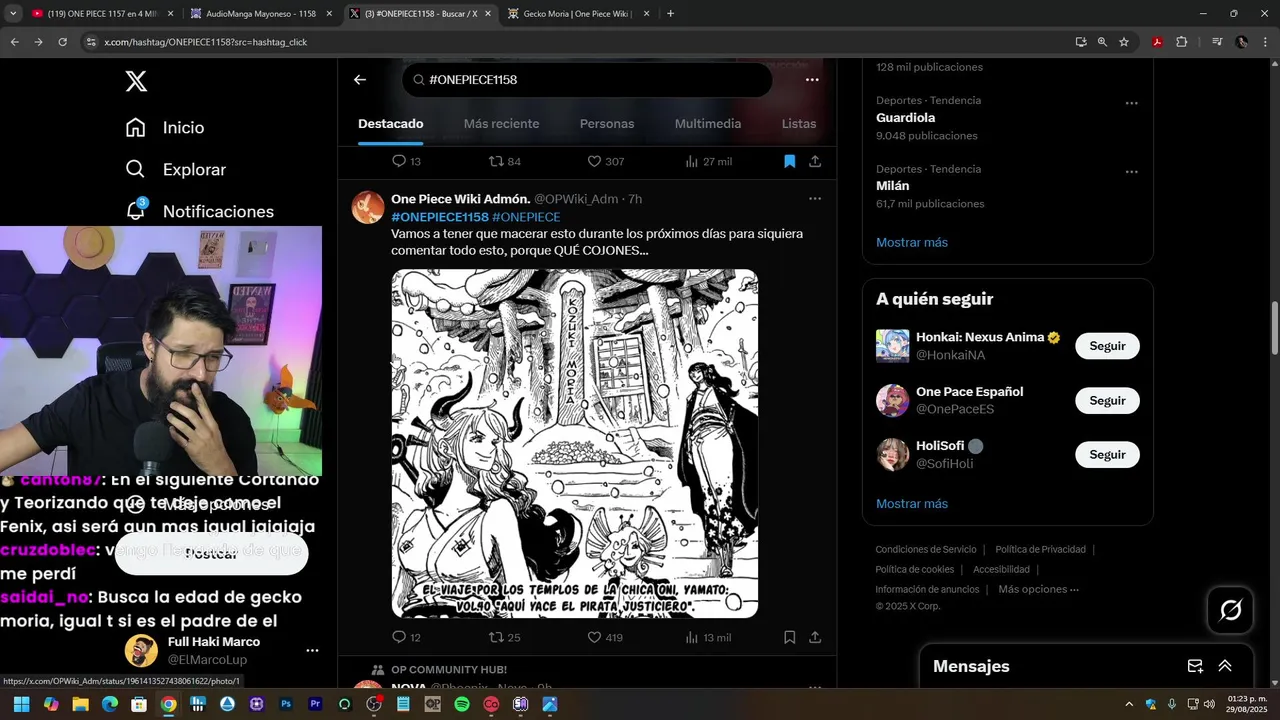View stats of post with 13 mil views
The image size is (1280, 720).
point(708,637)
